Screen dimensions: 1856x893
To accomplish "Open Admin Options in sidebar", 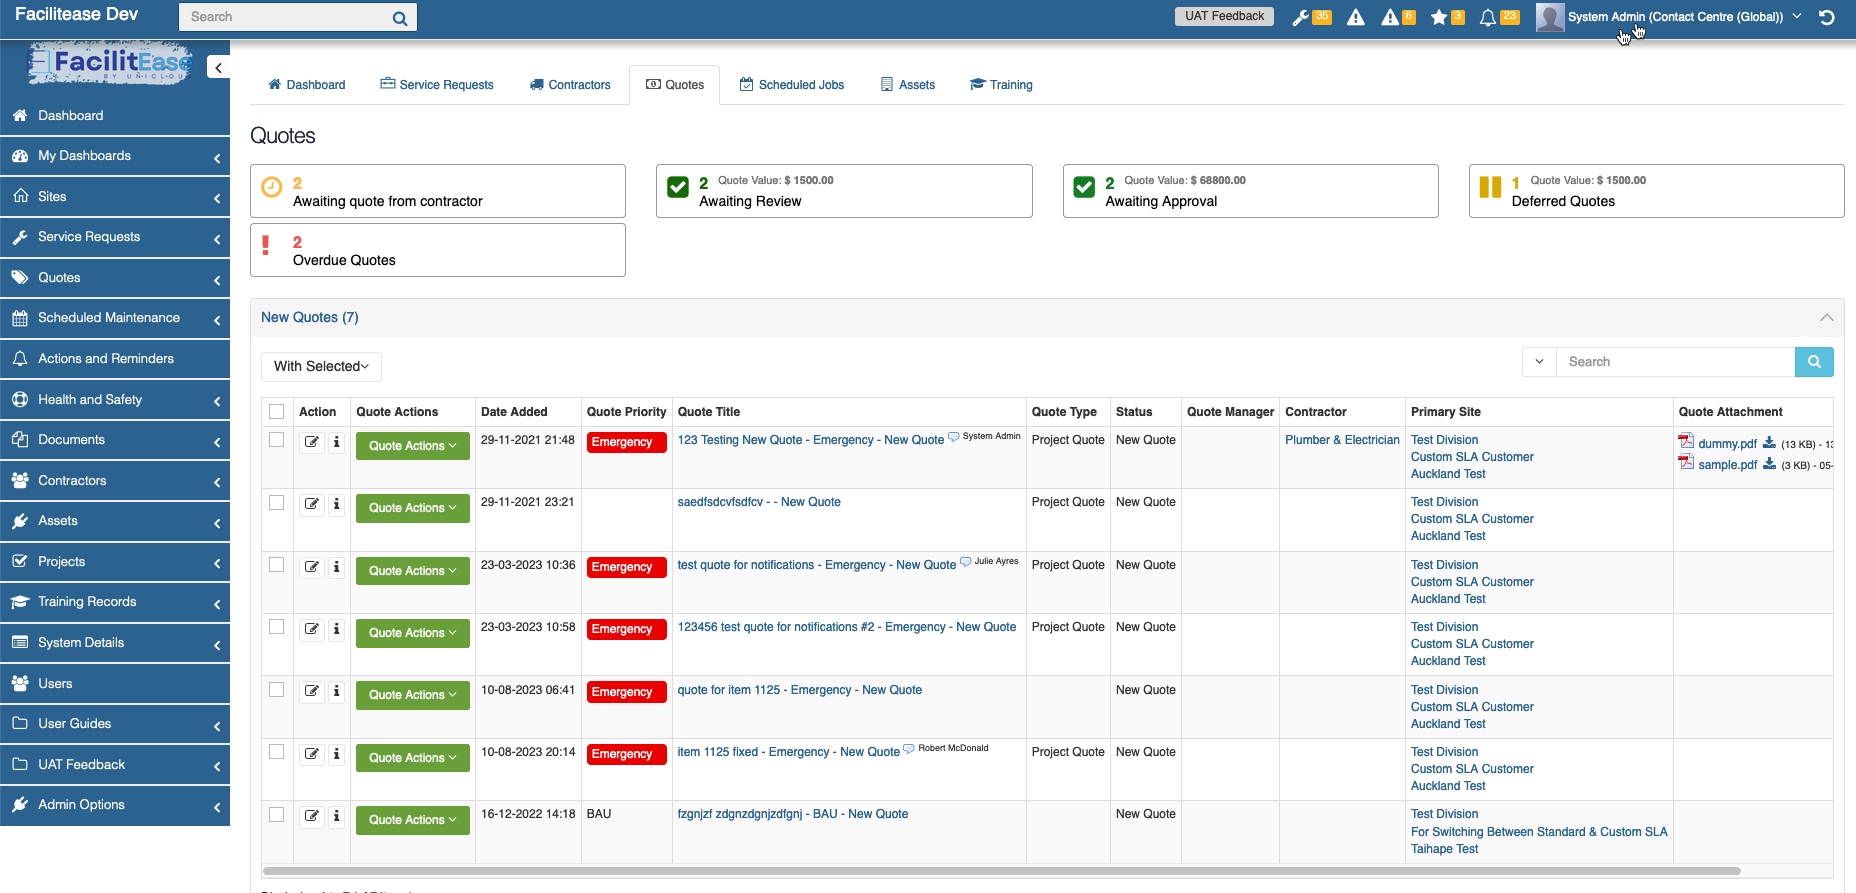I will point(115,805).
